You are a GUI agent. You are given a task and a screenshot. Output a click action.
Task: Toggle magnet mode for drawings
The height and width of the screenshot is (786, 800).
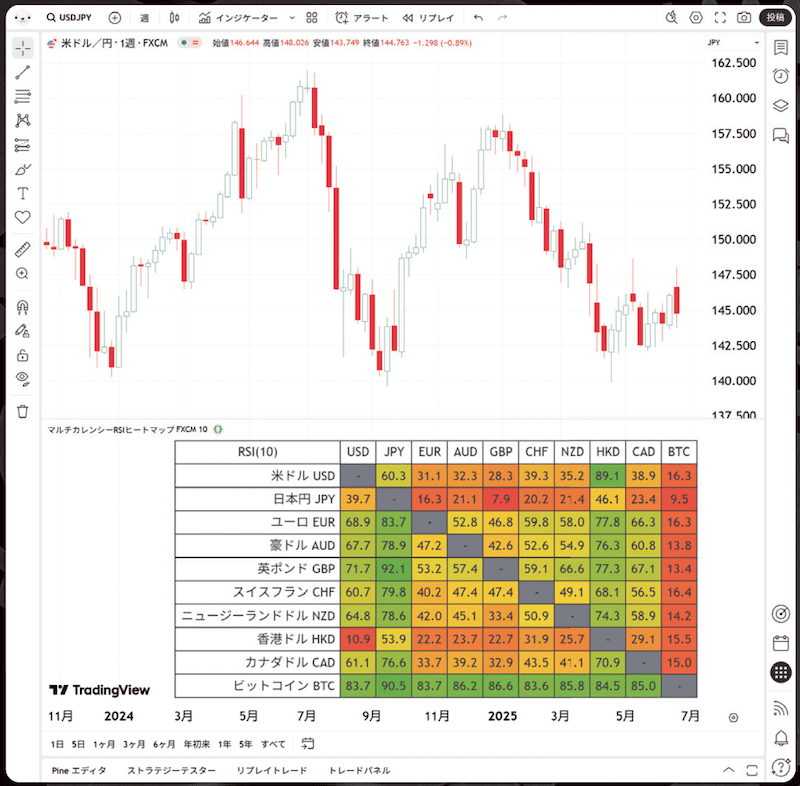23,307
